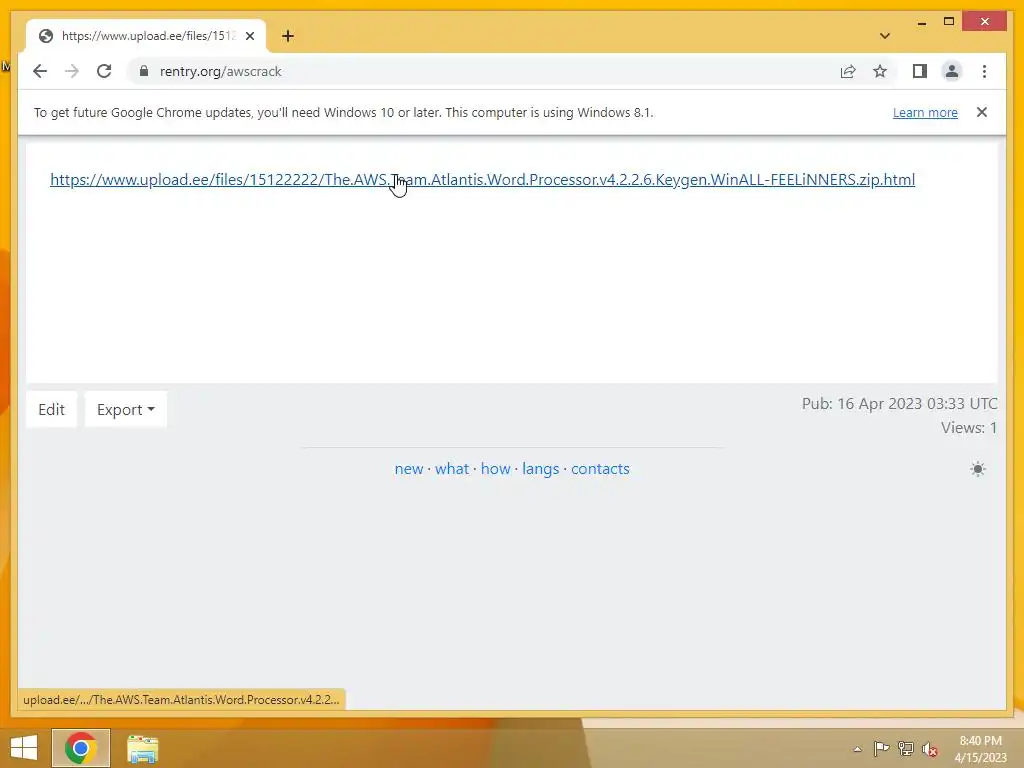Expand the tab search chevron
This screenshot has width=1024, height=768.
884,36
